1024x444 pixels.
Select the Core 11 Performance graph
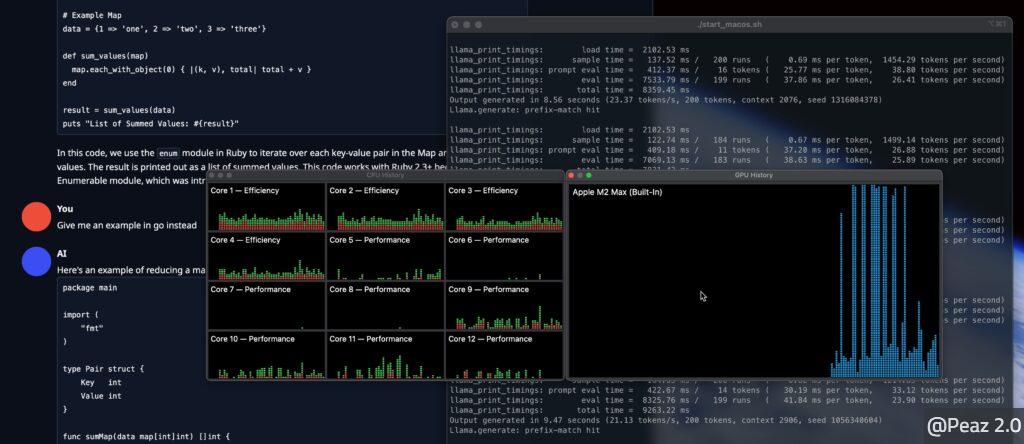point(385,356)
